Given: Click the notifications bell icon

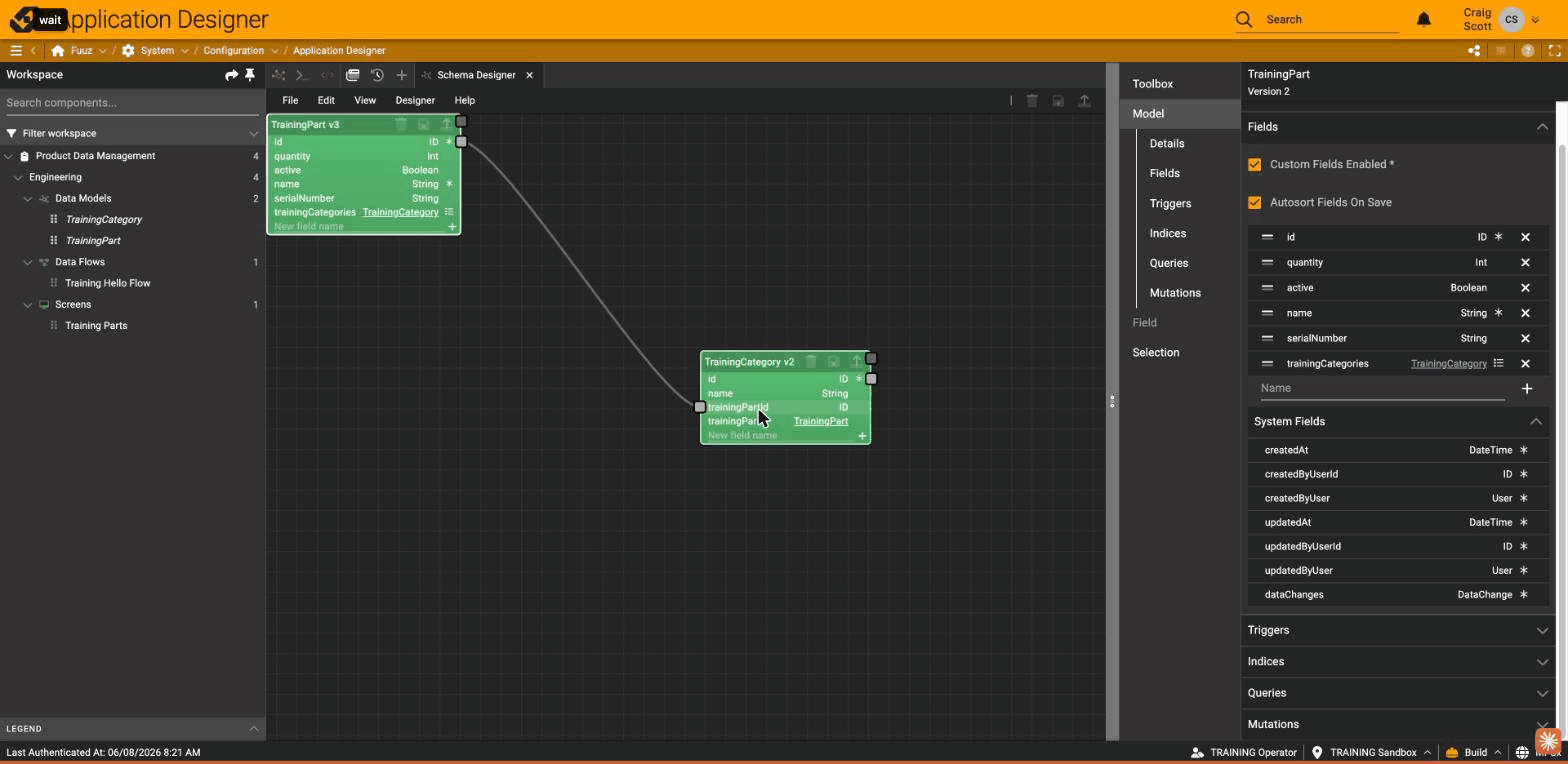Looking at the screenshot, I should coord(1424,19).
